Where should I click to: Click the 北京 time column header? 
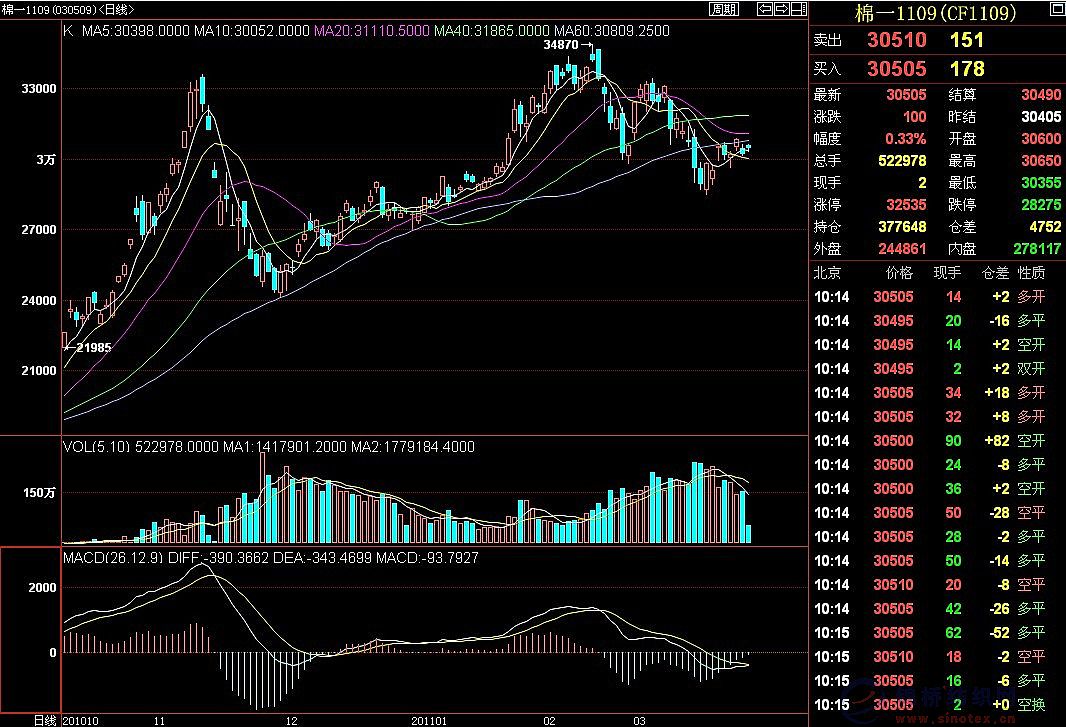pyautogui.click(x=827, y=272)
